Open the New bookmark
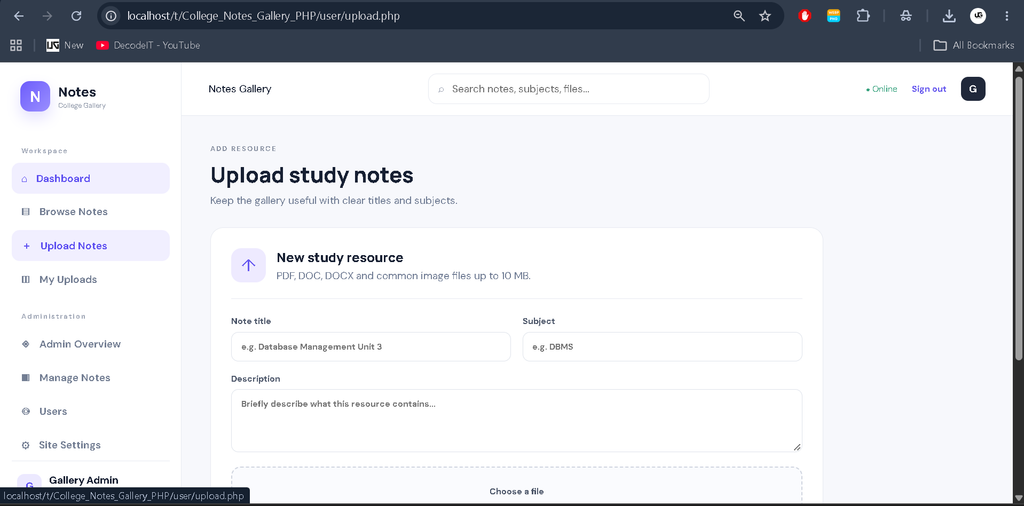Screen dimensions: 1024x506 [65, 45]
